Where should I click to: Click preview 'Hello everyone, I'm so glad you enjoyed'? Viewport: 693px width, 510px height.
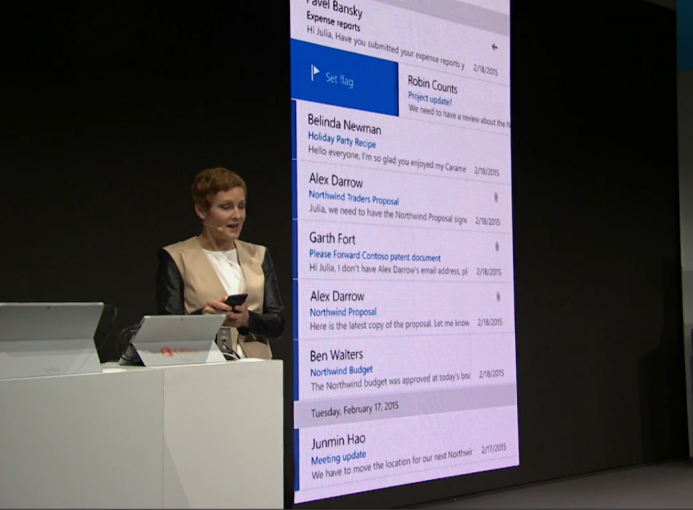(387, 159)
